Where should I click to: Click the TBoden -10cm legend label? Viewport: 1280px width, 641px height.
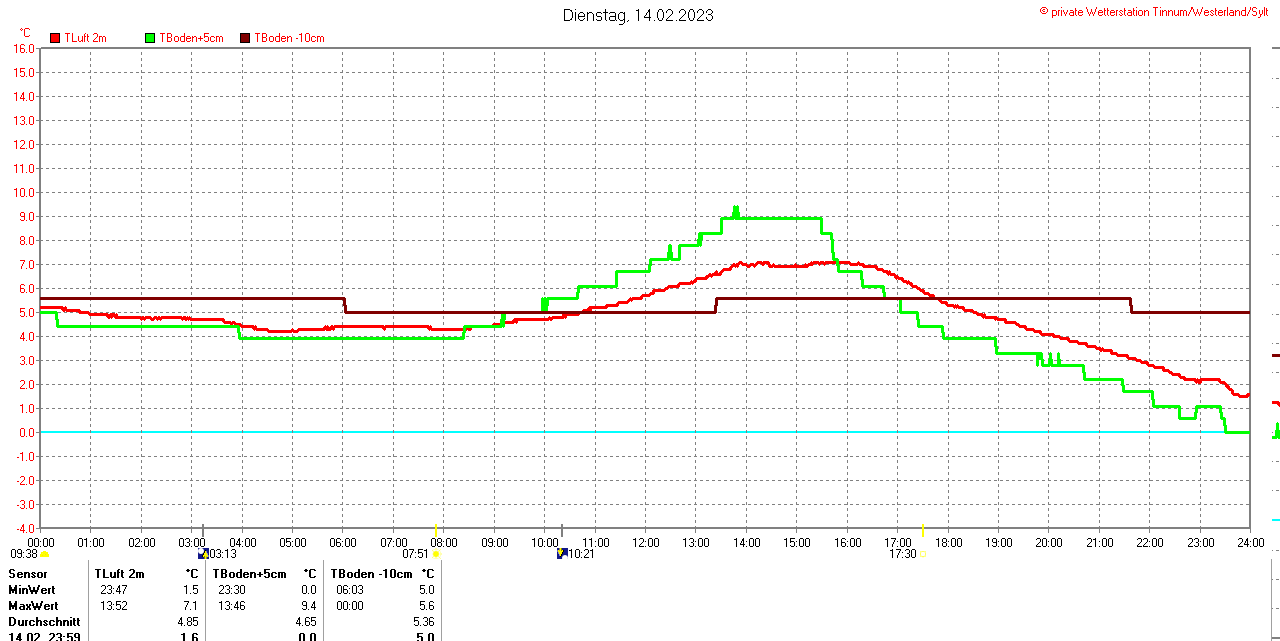[289, 38]
